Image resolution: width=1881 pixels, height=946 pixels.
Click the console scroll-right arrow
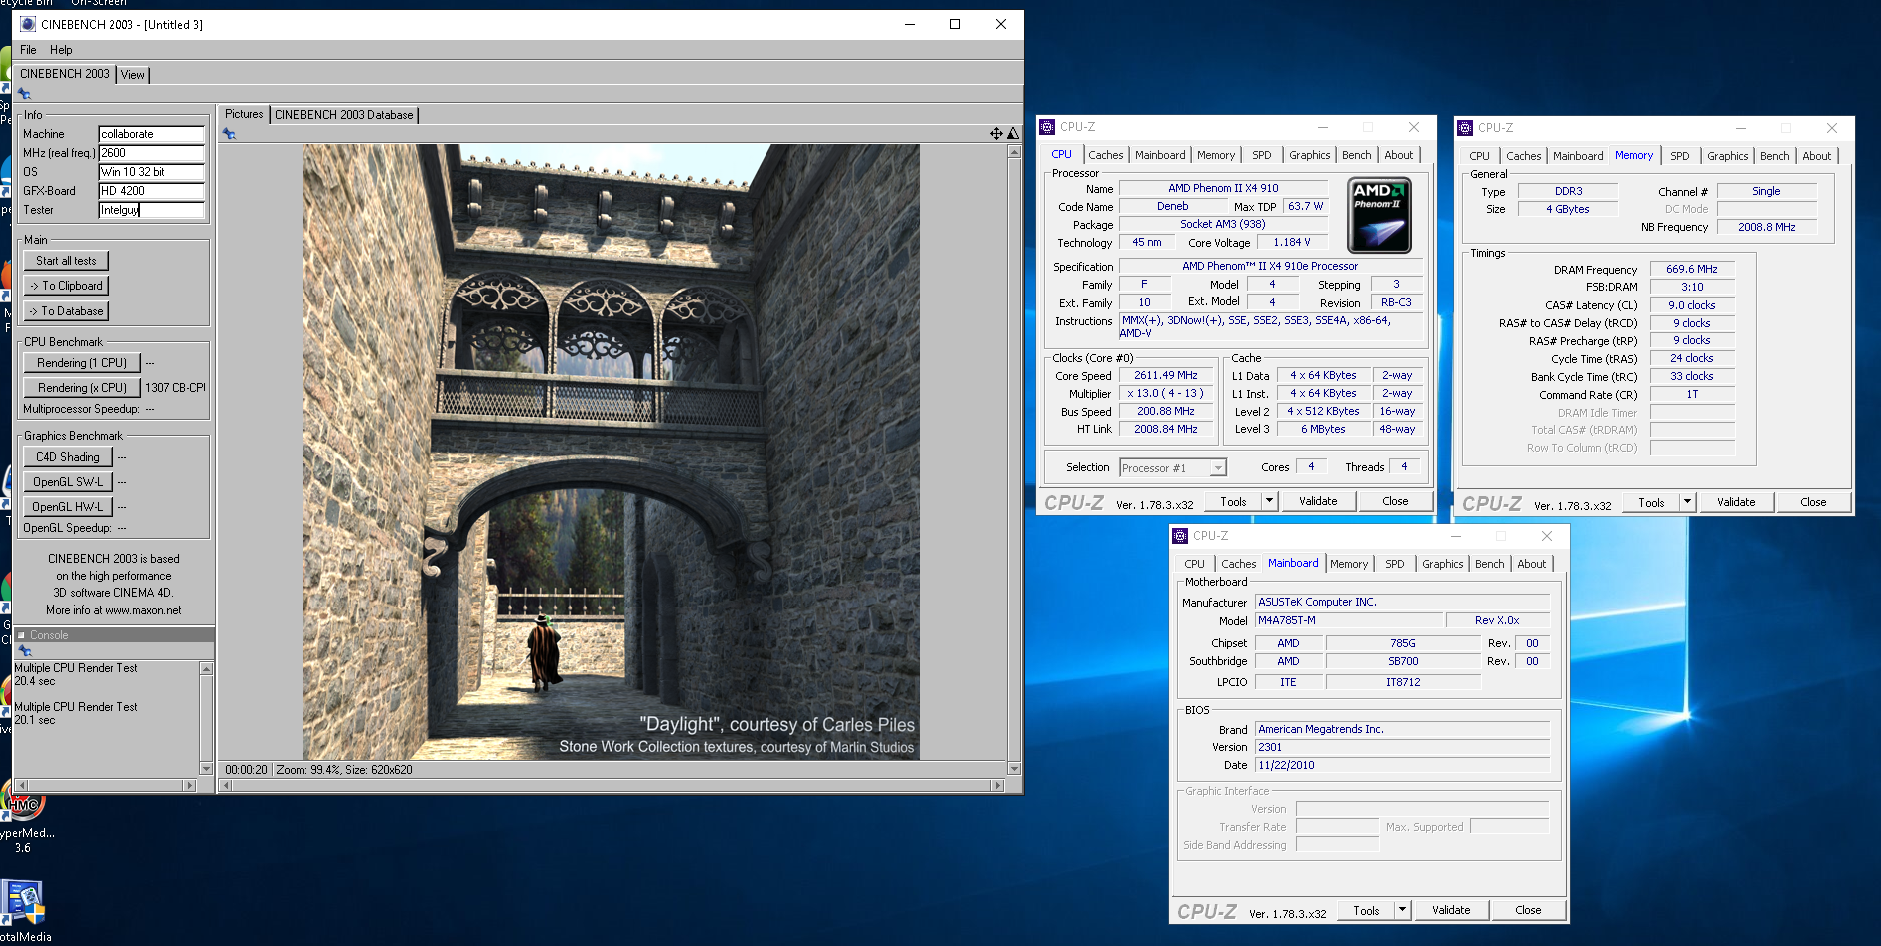189,786
